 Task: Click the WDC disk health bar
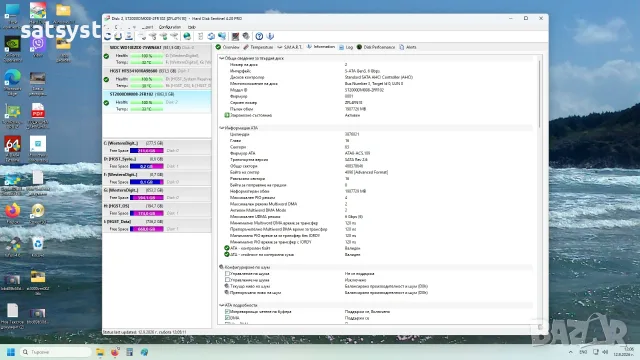coord(147,56)
